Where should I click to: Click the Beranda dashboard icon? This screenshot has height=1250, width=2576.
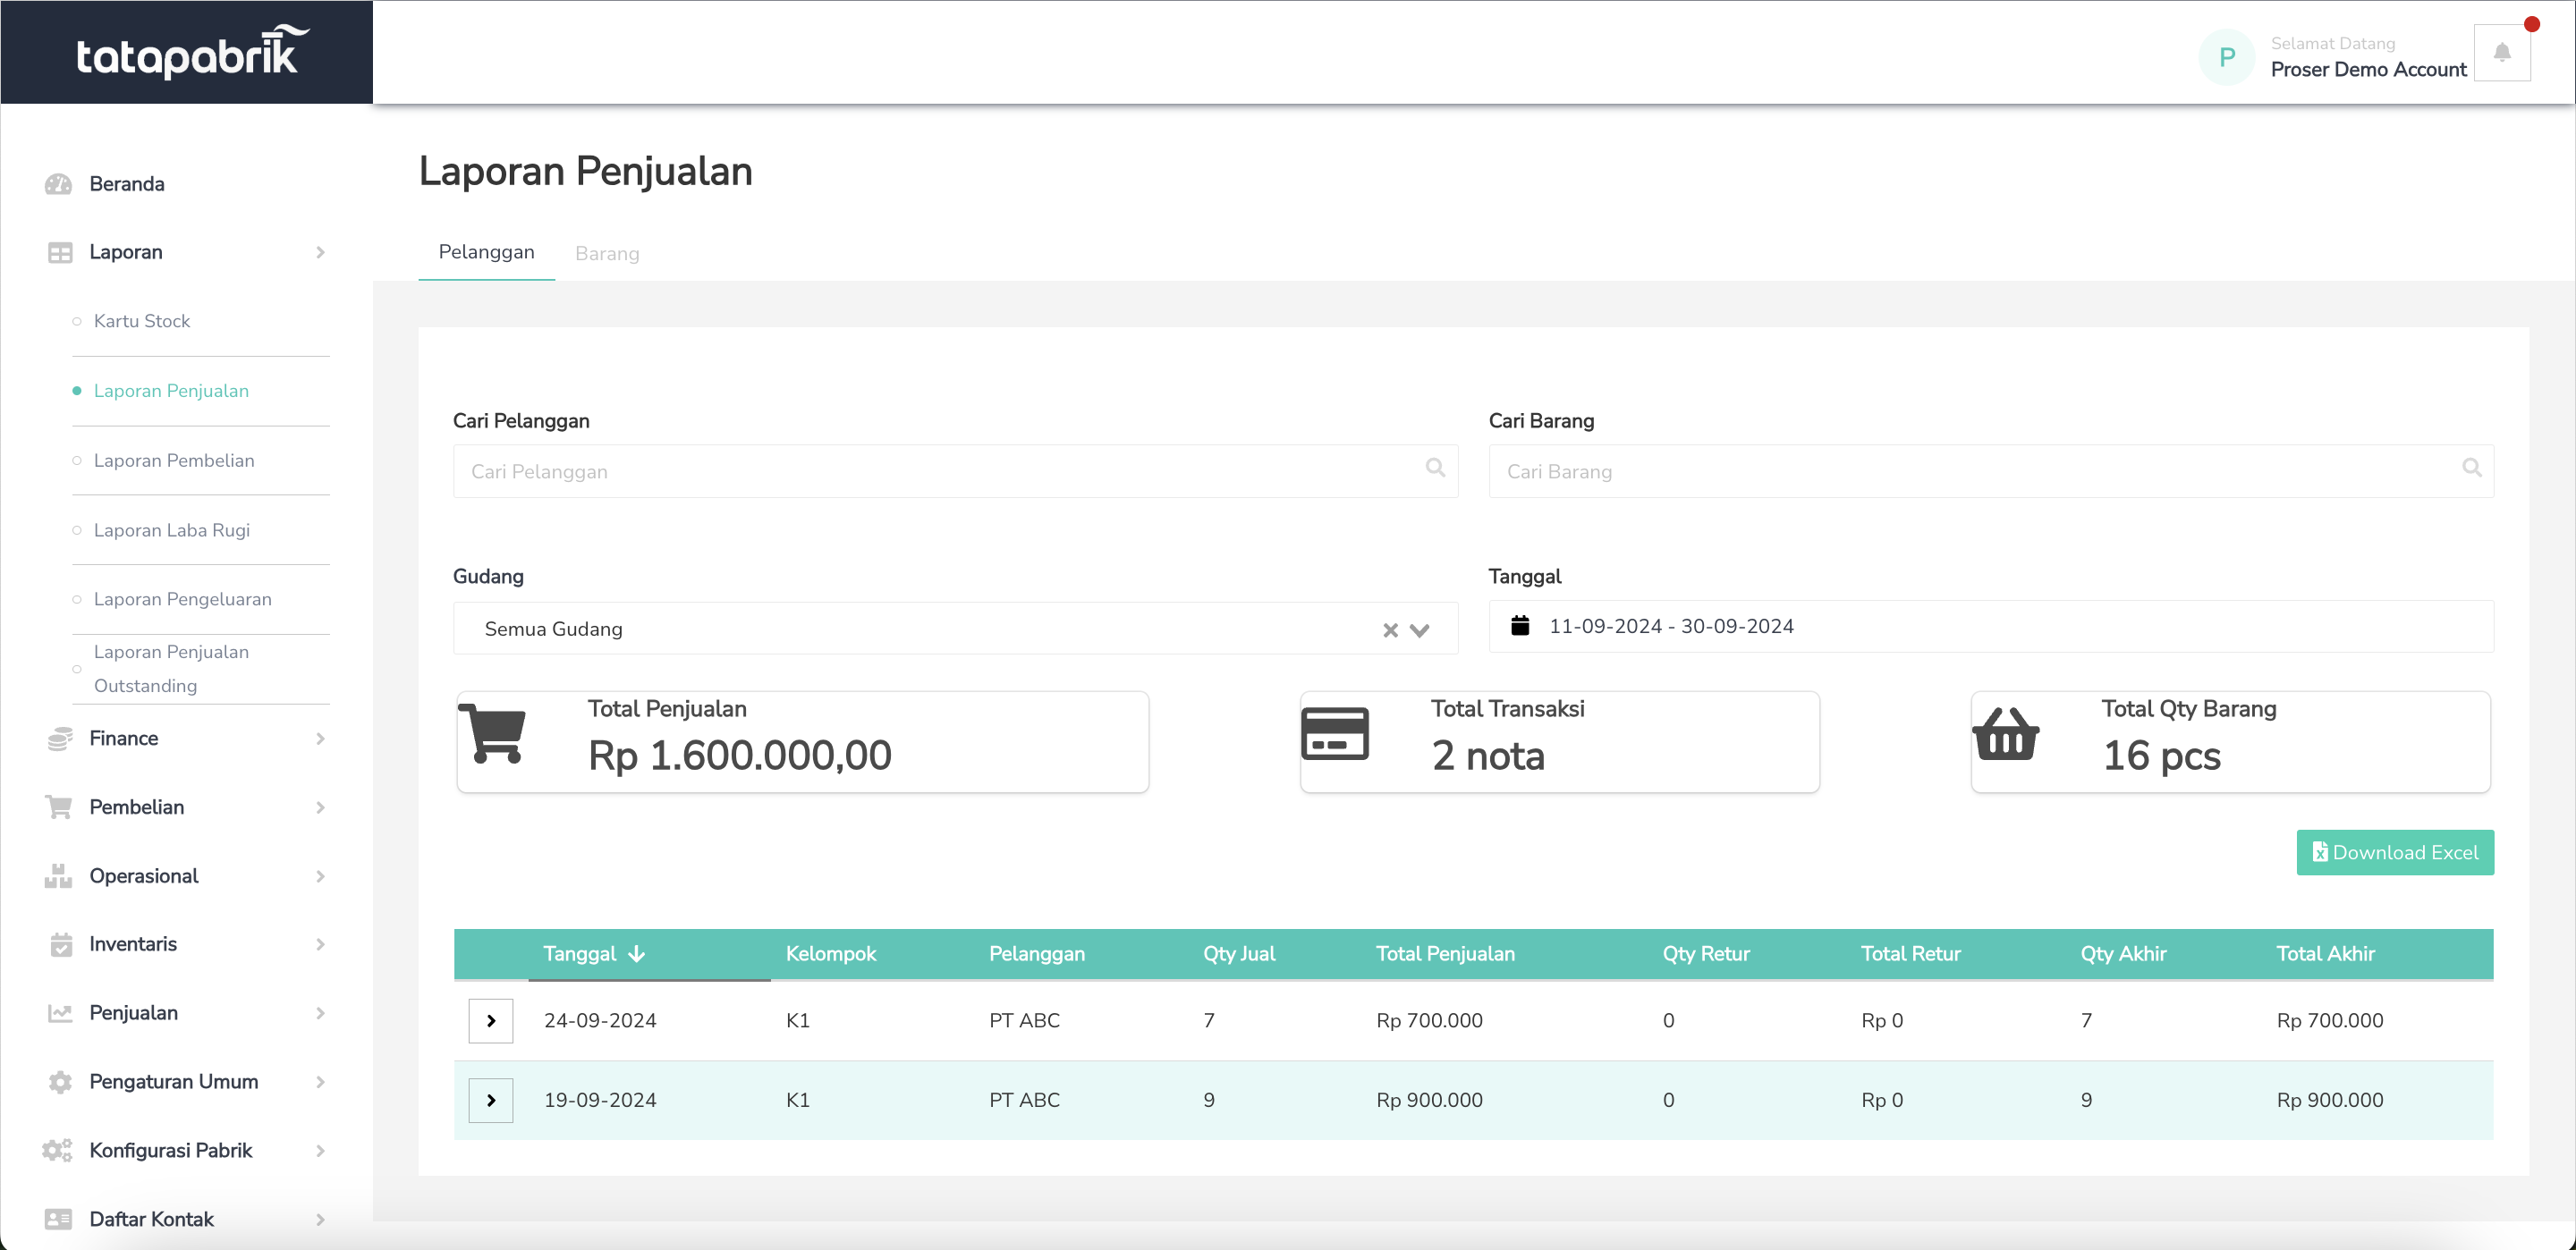click(x=59, y=184)
